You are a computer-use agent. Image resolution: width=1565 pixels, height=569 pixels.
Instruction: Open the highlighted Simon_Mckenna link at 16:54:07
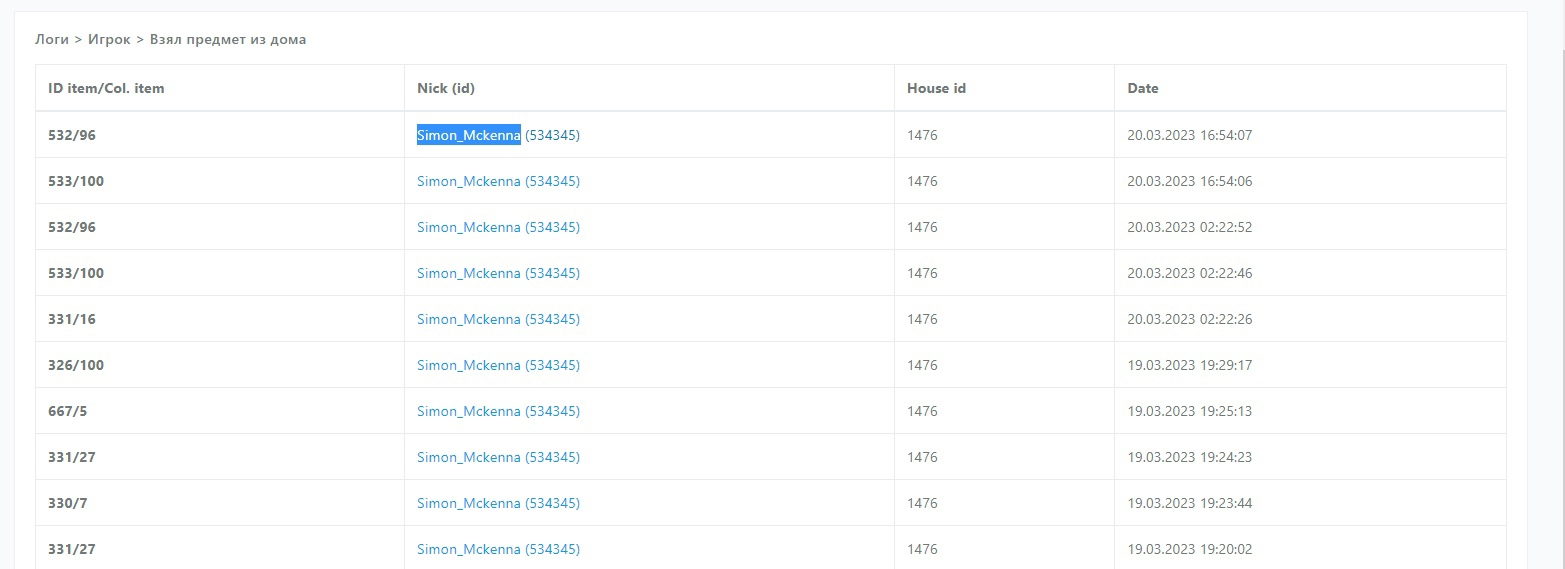click(x=469, y=135)
